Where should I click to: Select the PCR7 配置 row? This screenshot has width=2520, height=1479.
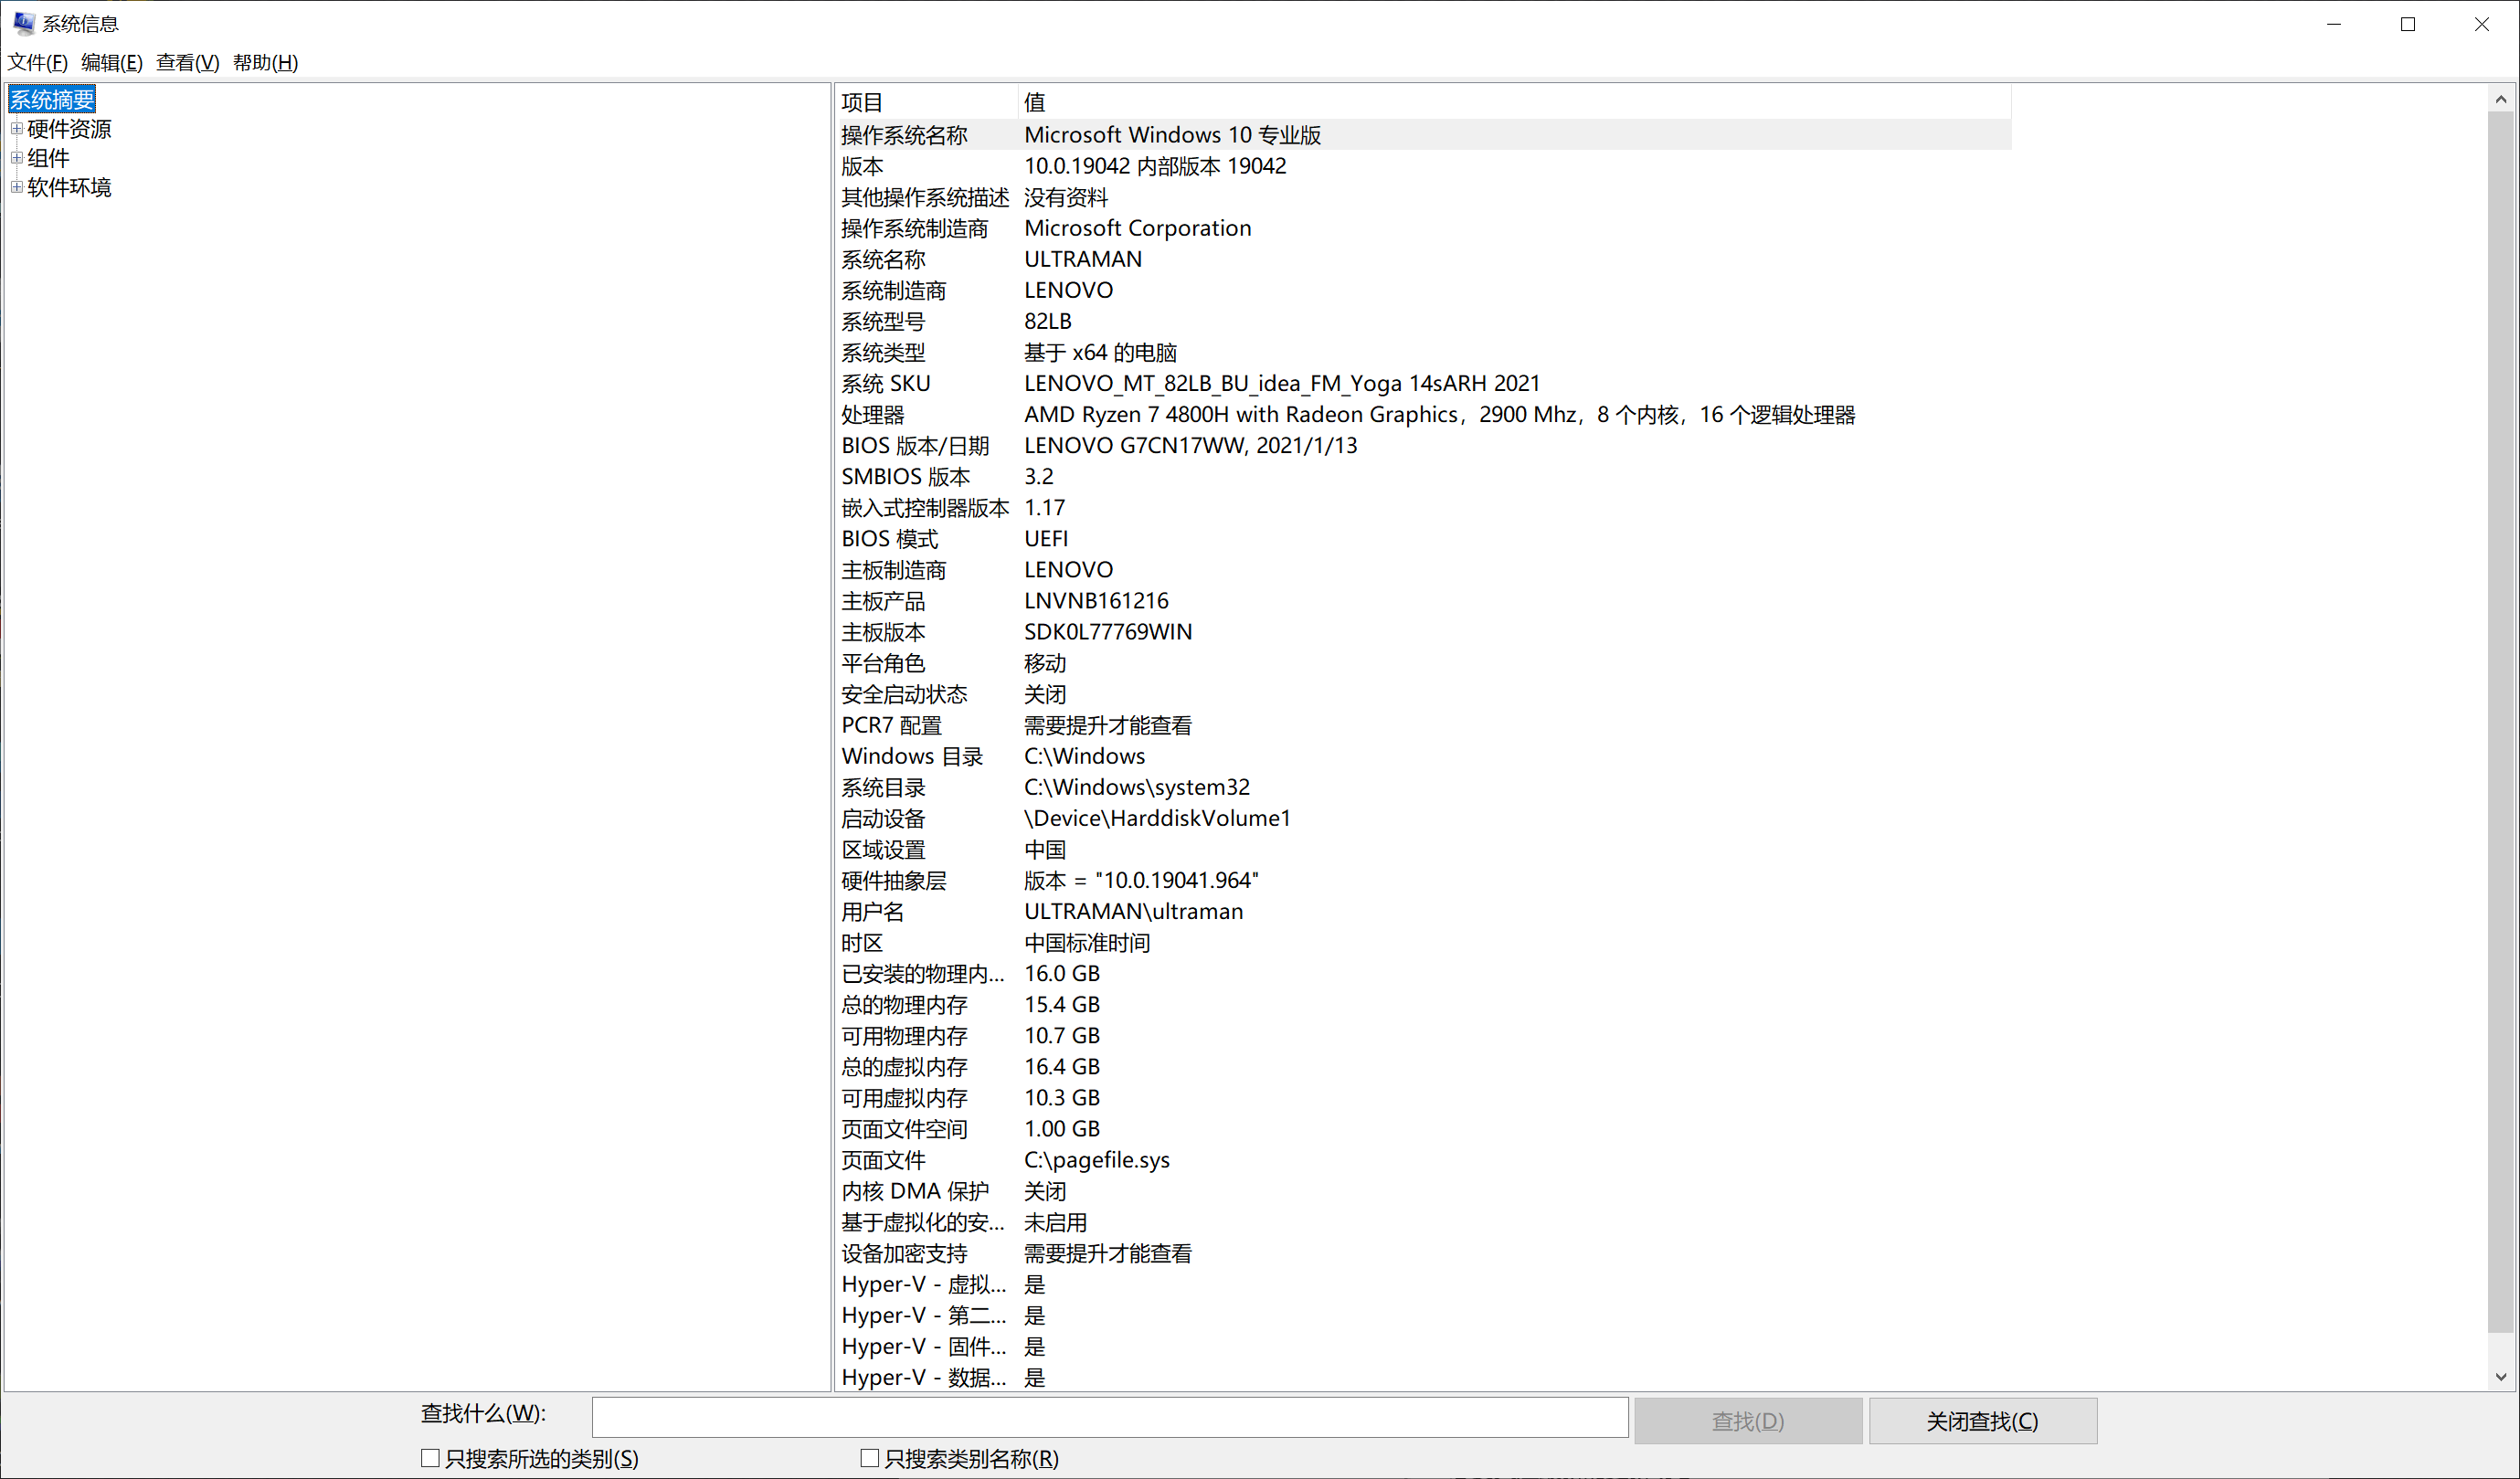tap(1423, 725)
